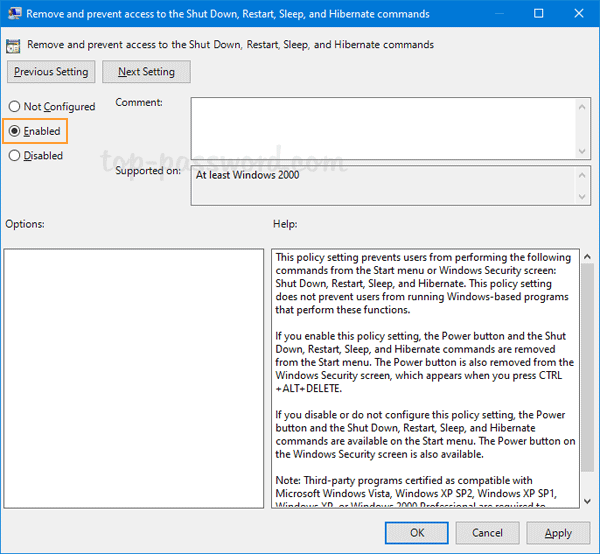Choose the Enabled radio option
This screenshot has height=554, width=600.
(14, 131)
